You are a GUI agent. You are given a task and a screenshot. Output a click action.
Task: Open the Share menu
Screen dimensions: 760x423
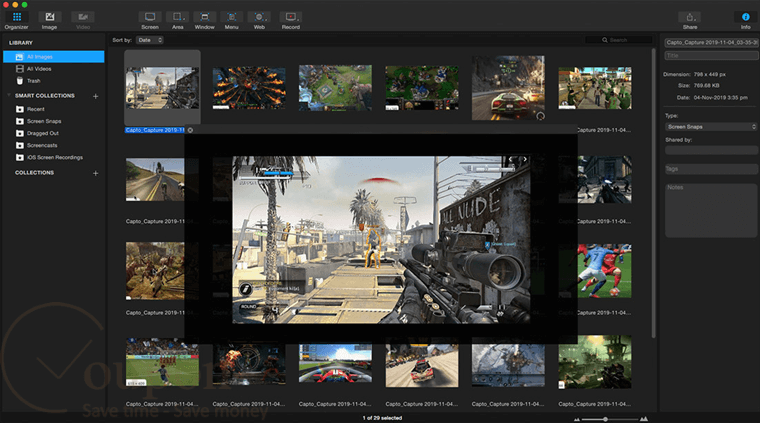click(690, 20)
